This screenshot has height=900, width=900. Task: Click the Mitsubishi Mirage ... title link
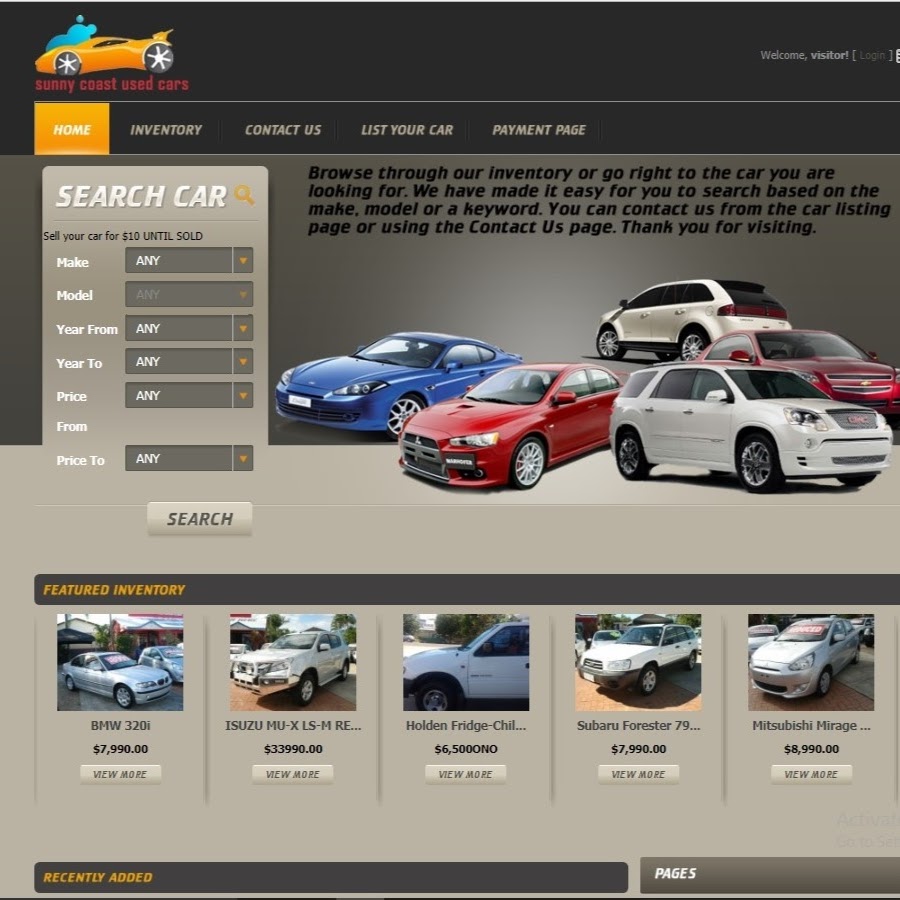coord(811,726)
